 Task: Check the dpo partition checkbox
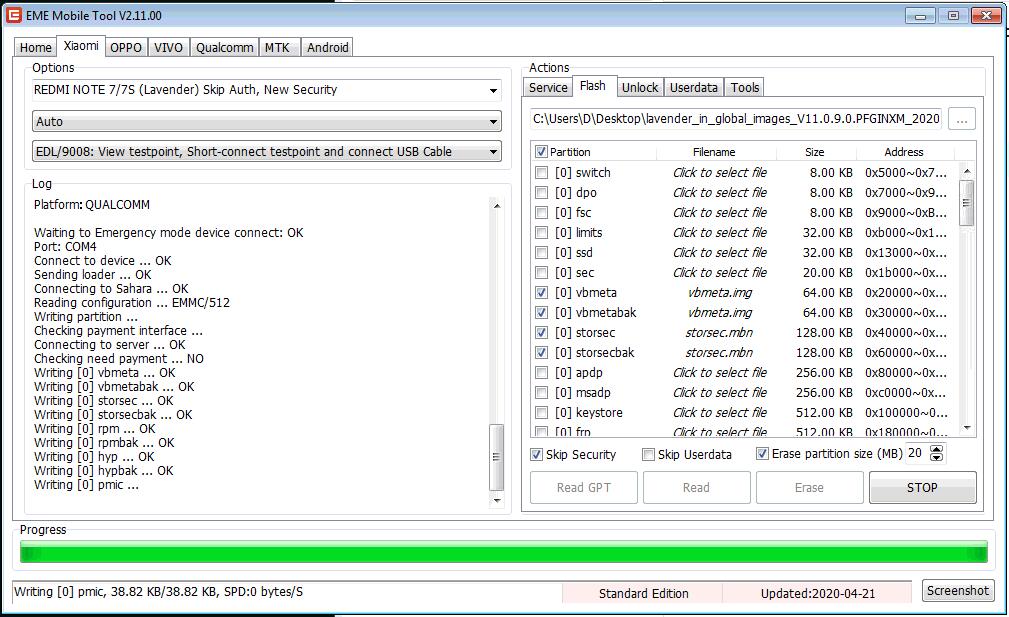pos(542,192)
